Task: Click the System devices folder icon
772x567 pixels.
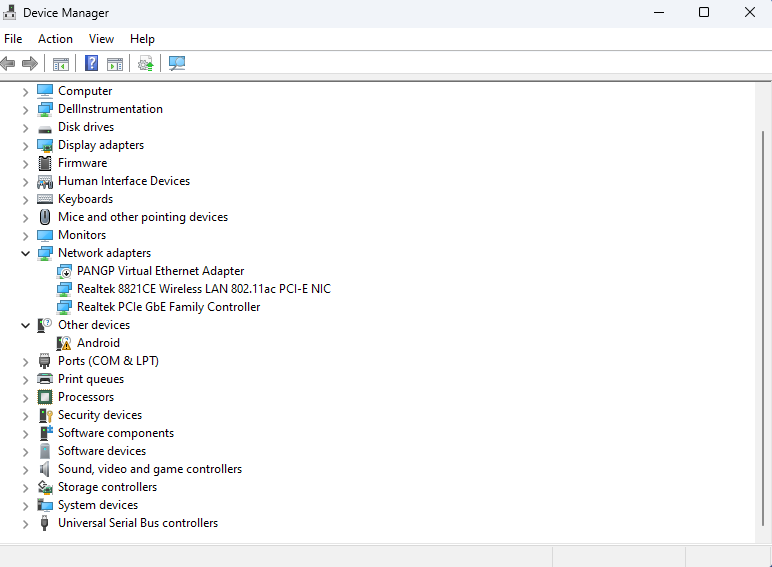Action: pos(45,505)
